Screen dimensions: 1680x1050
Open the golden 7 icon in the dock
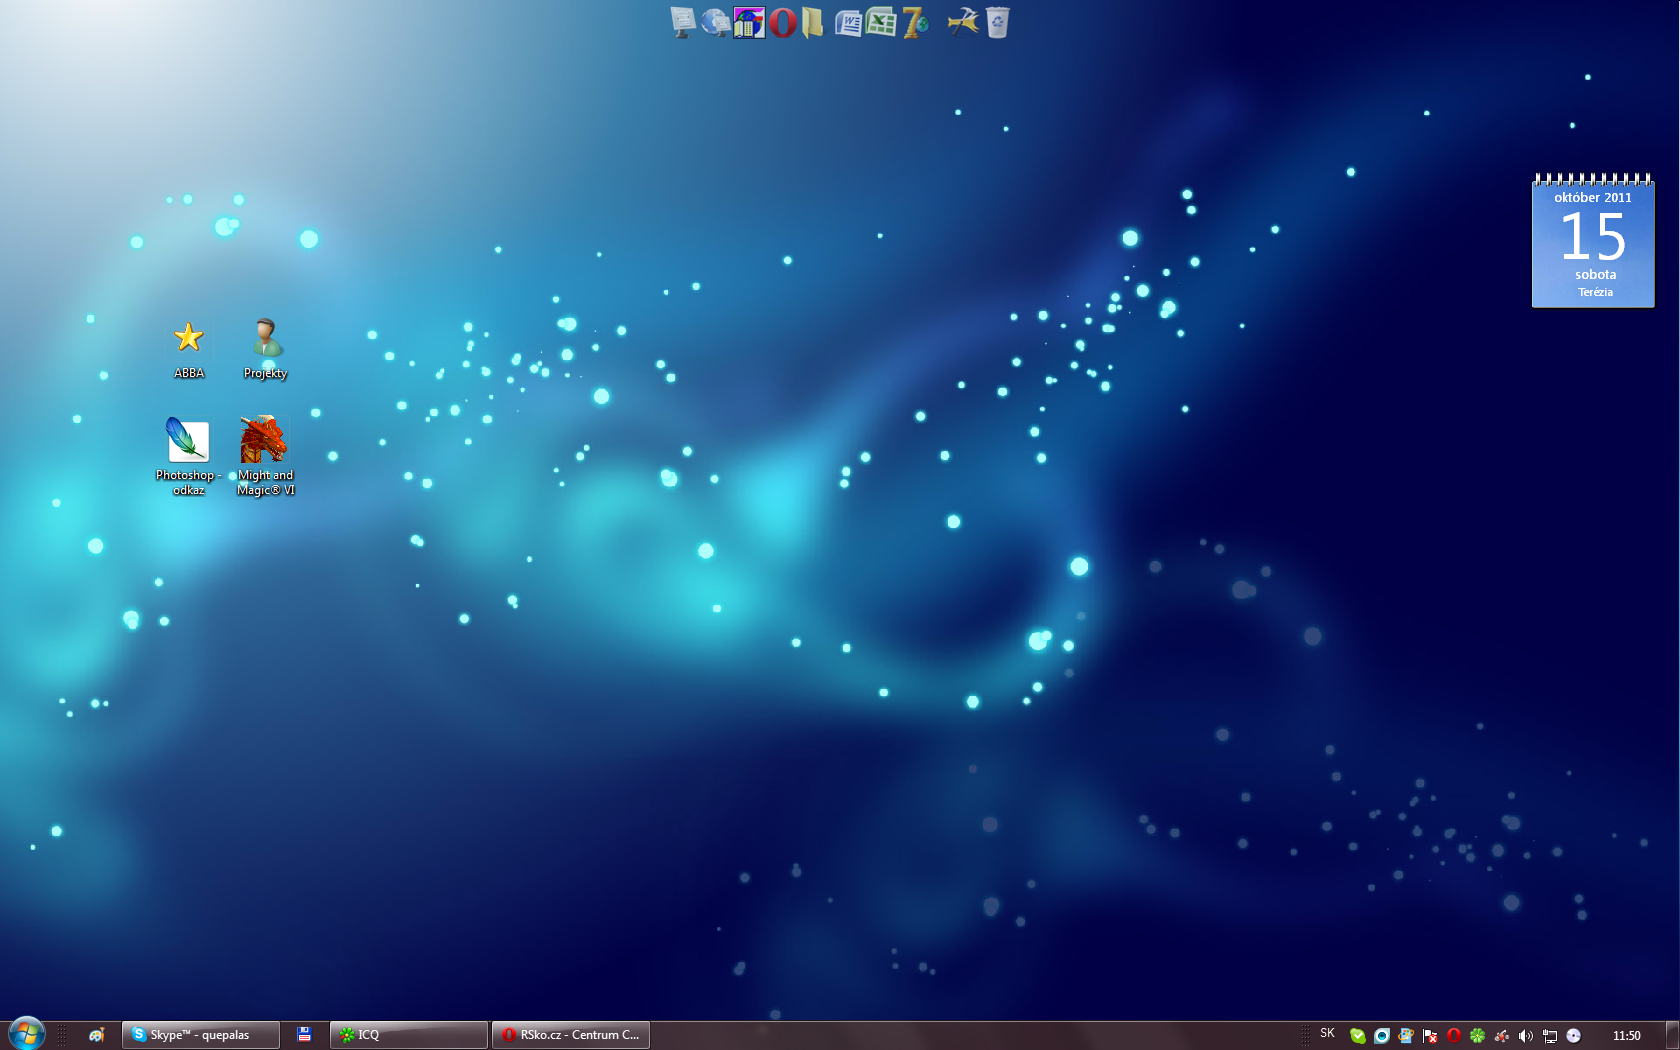[915, 22]
